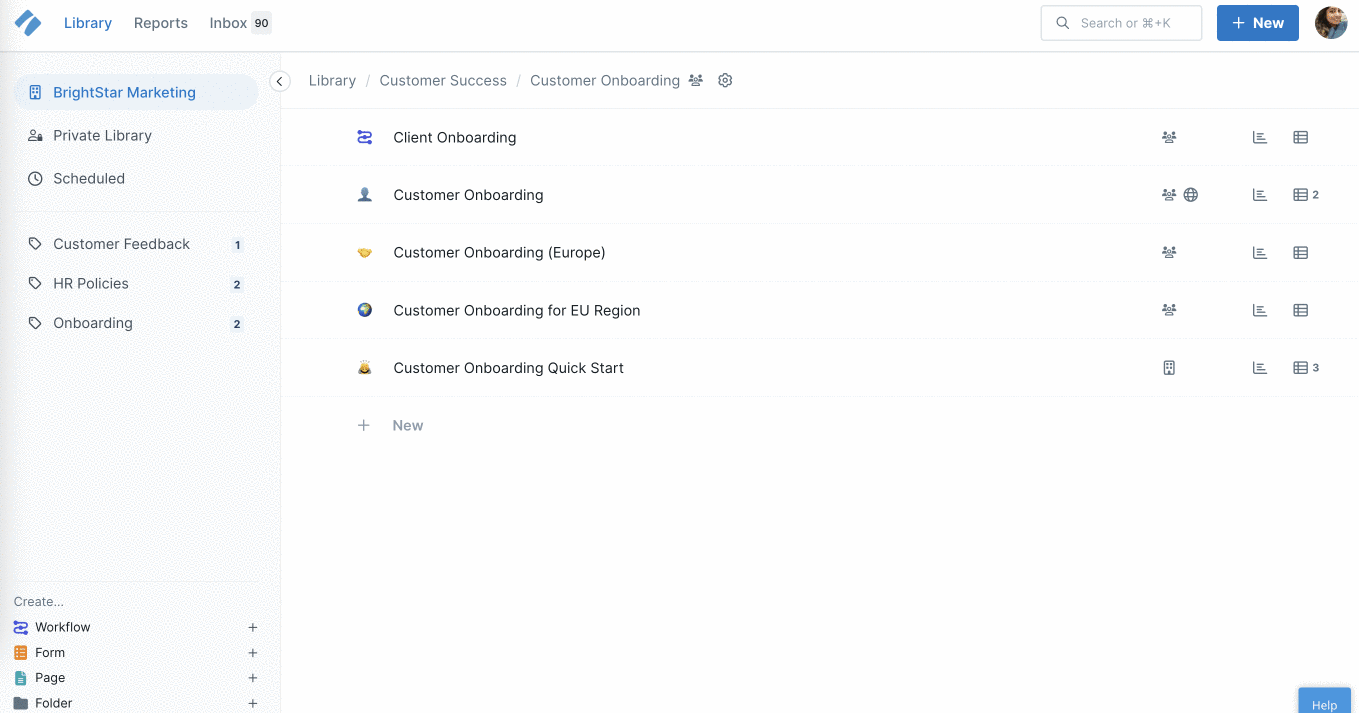The height and width of the screenshot is (713, 1359).
Task: Collapse the sidebar with the chevron button
Action: click(280, 81)
